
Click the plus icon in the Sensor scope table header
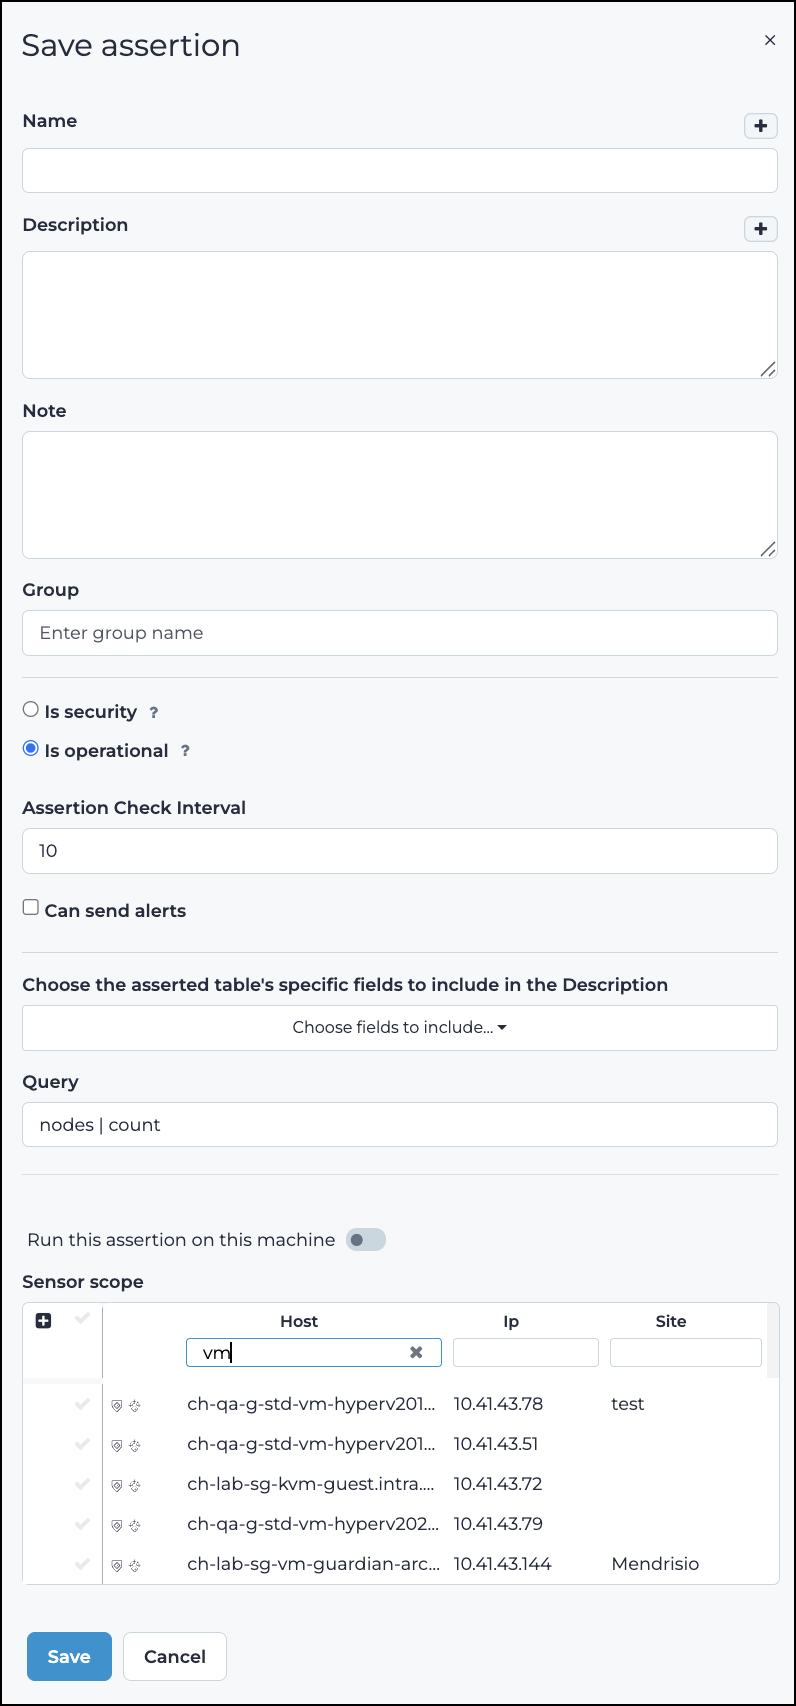tap(42, 1320)
